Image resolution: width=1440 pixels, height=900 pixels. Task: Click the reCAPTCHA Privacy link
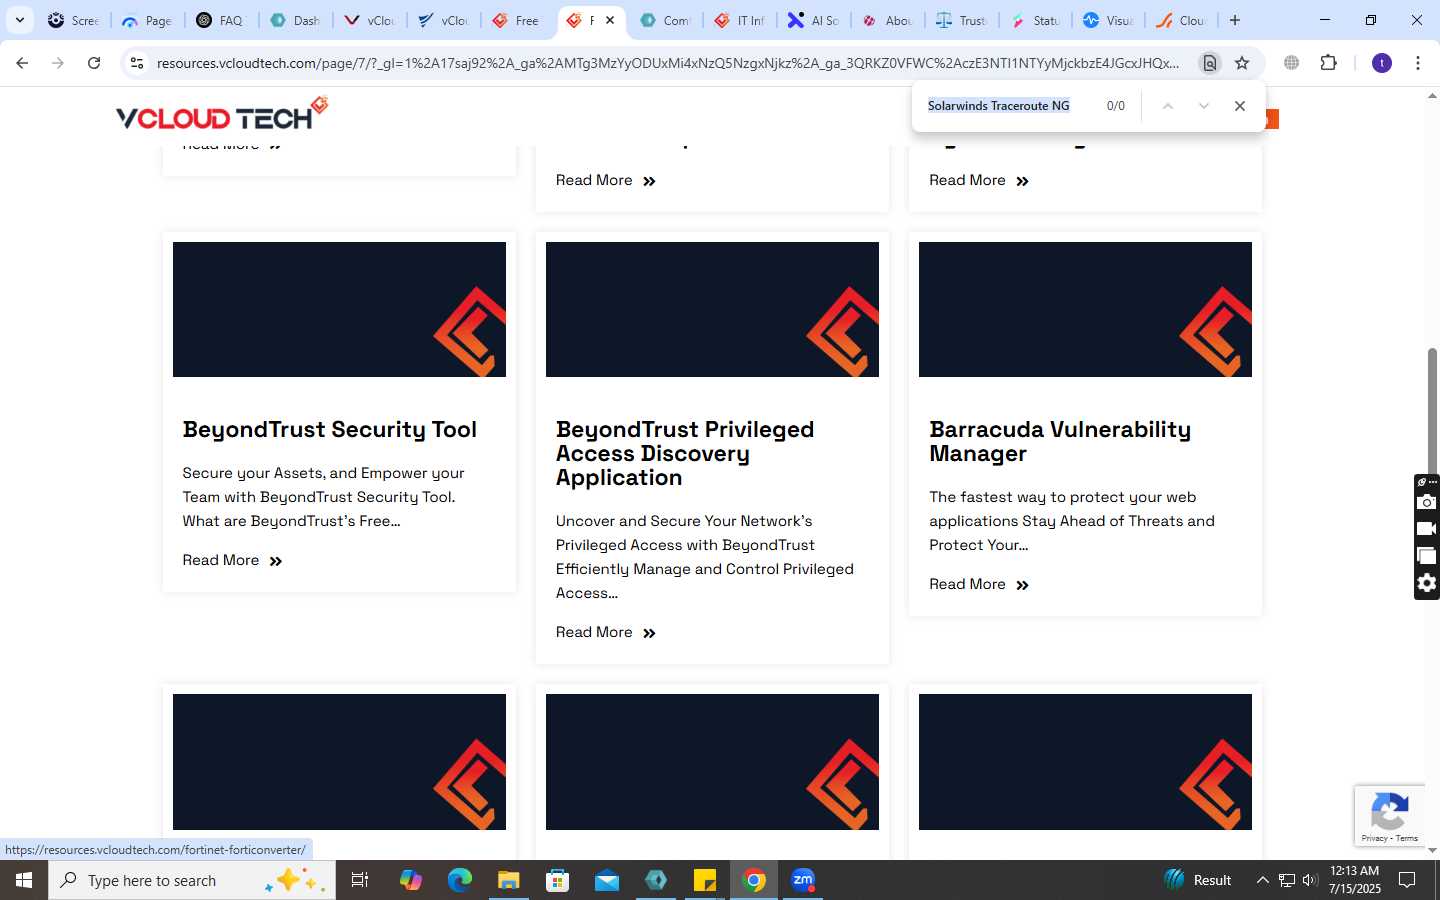pyautogui.click(x=1375, y=838)
